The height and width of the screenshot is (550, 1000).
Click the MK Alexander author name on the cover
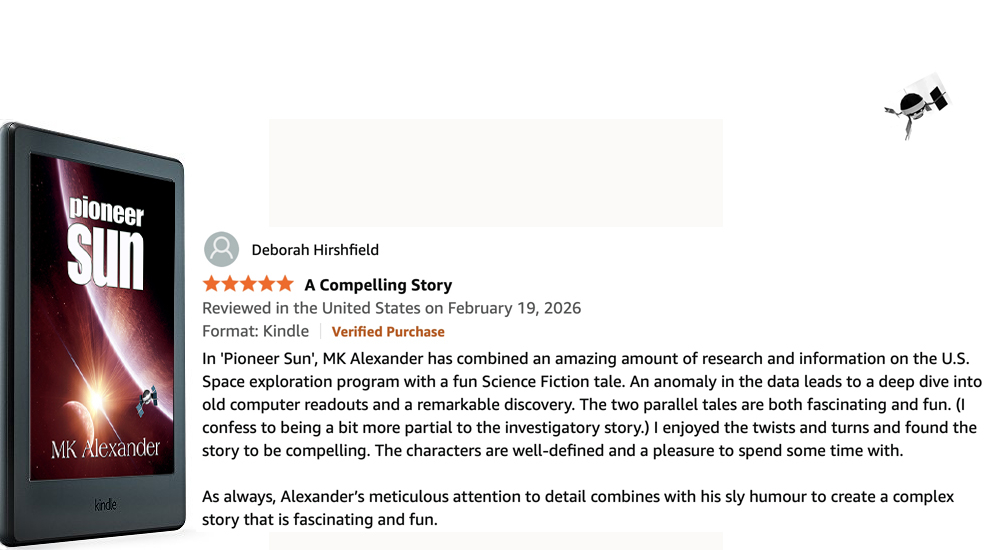pos(105,448)
